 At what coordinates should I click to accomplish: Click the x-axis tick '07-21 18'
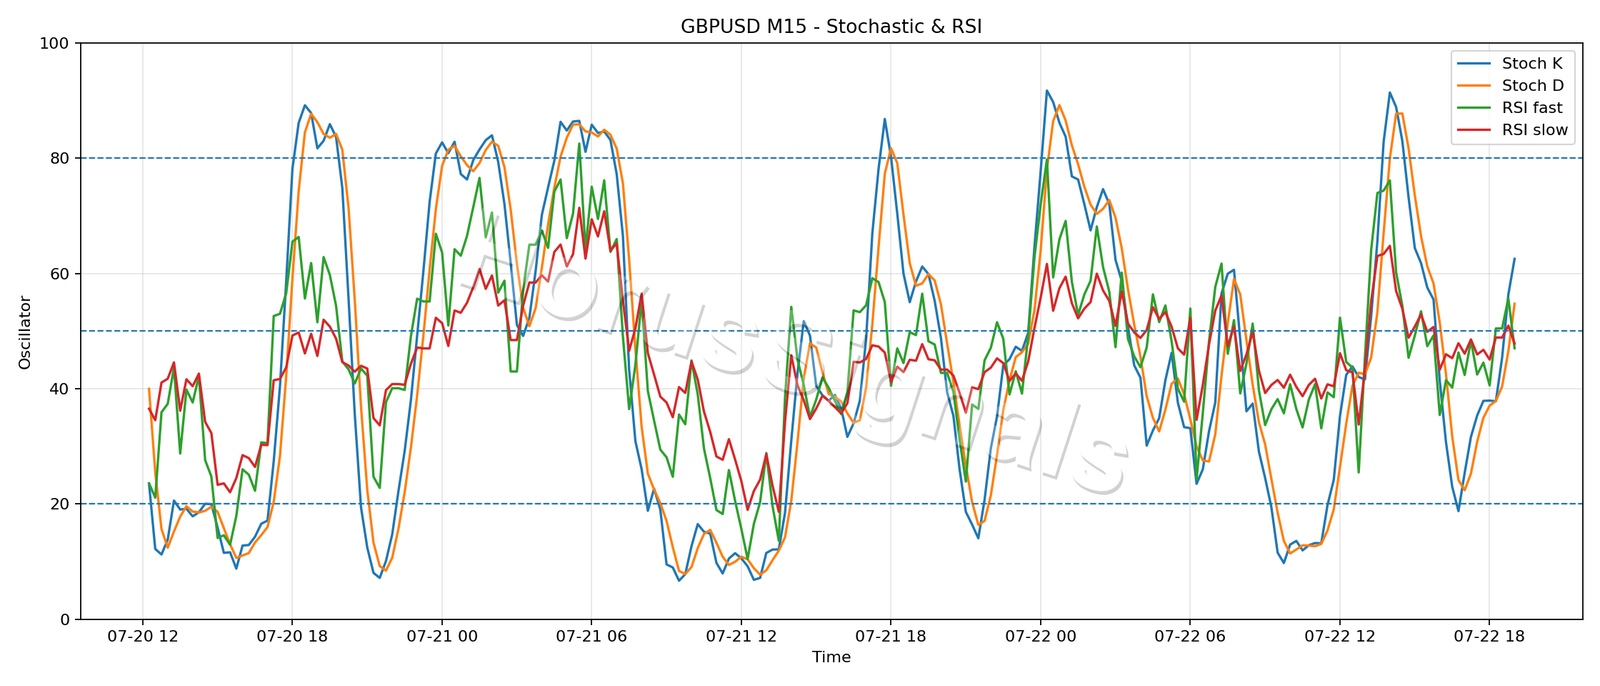tap(890, 636)
